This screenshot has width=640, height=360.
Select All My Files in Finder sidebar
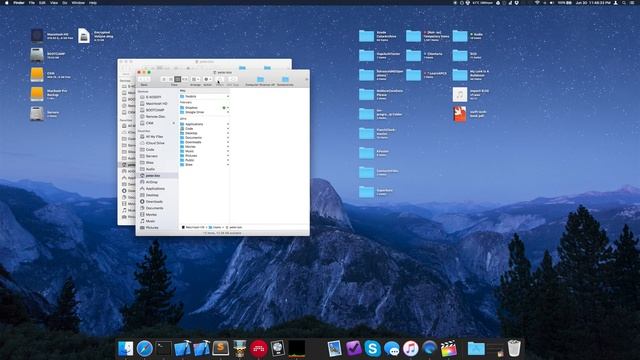pos(157,136)
